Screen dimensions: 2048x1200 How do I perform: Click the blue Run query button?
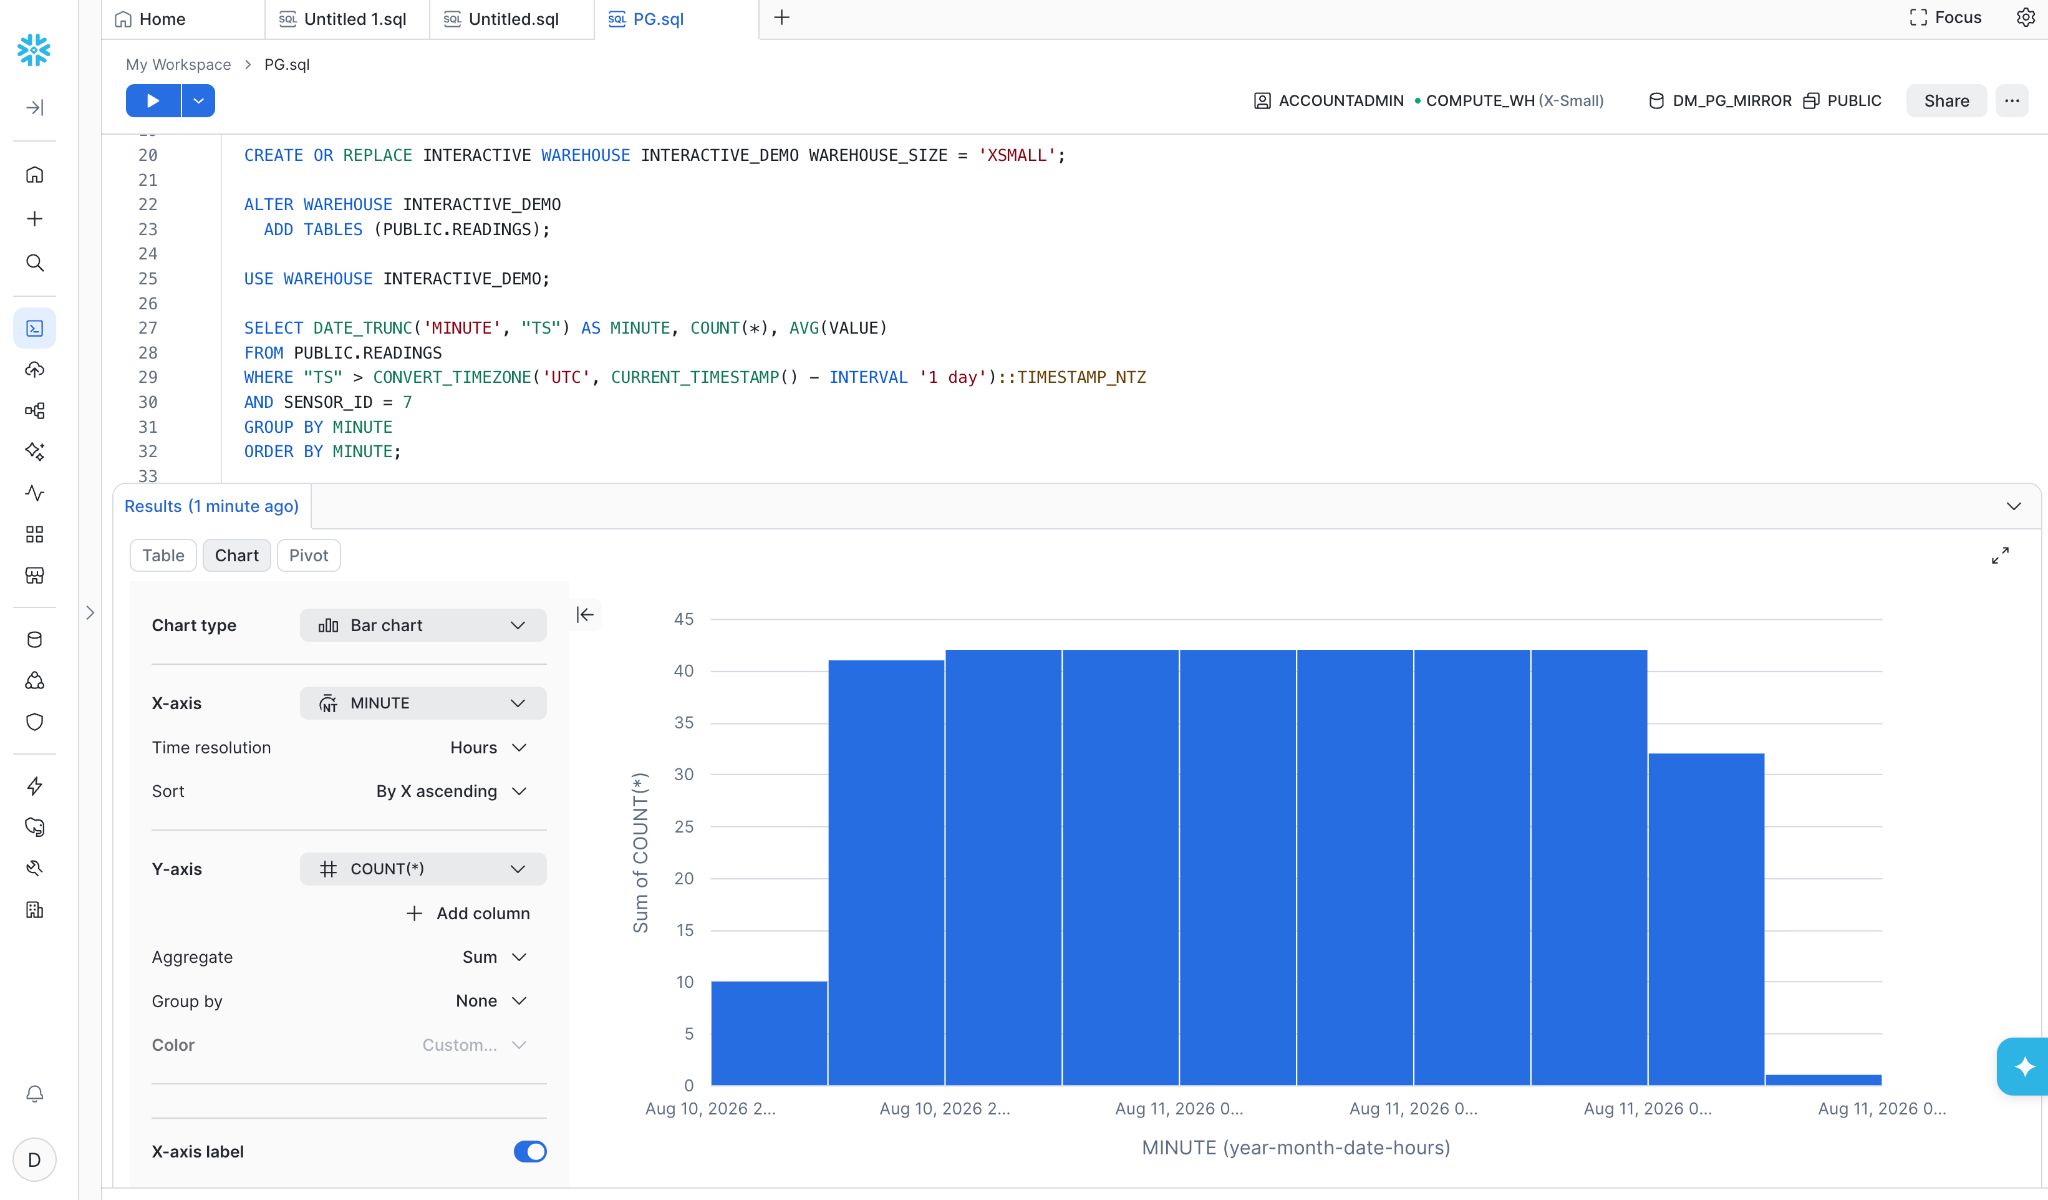pyautogui.click(x=153, y=101)
